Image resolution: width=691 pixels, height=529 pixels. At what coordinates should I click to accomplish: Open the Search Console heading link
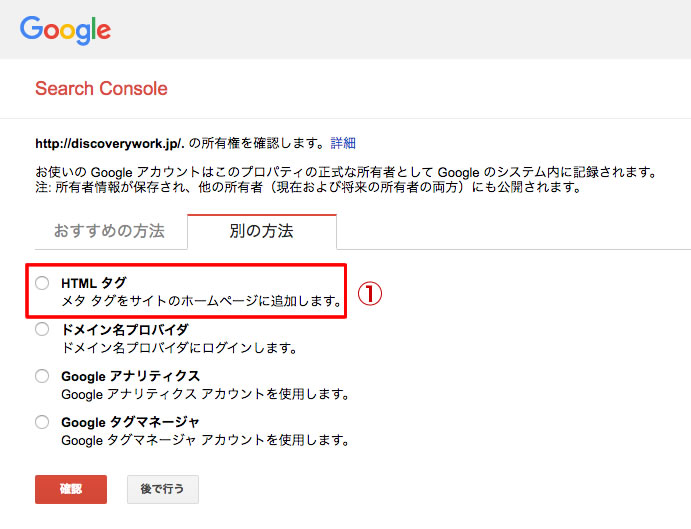point(101,89)
